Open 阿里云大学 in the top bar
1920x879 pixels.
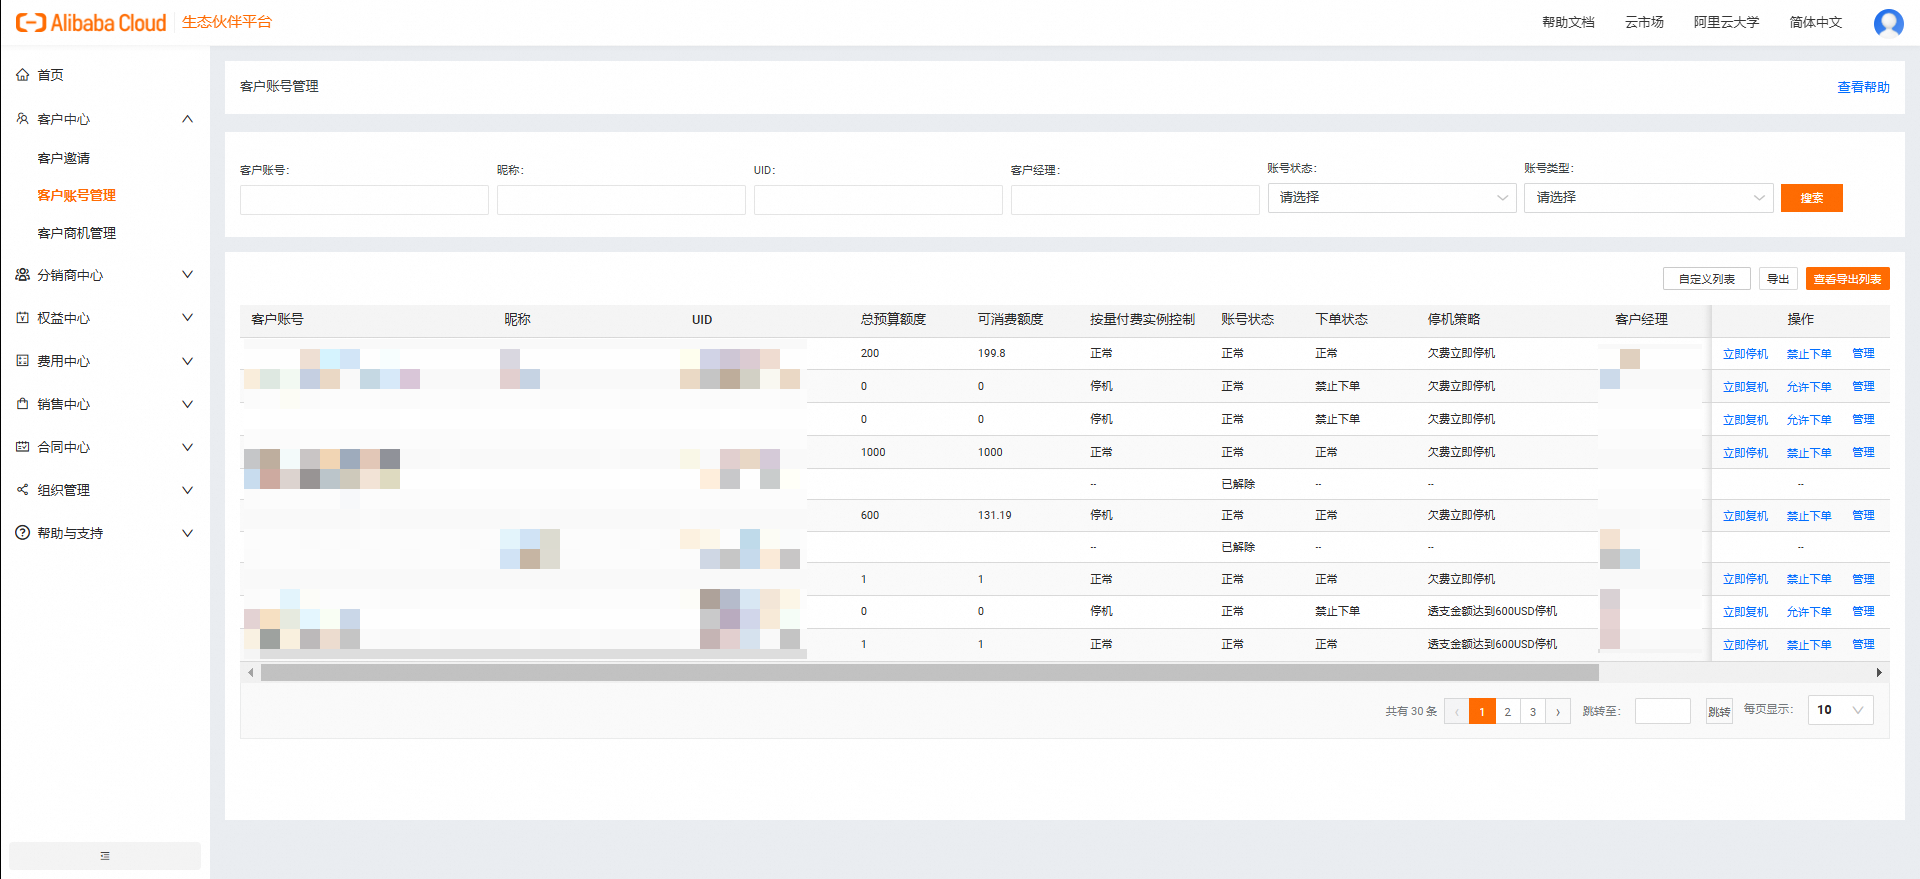[x=1726, y=22]
